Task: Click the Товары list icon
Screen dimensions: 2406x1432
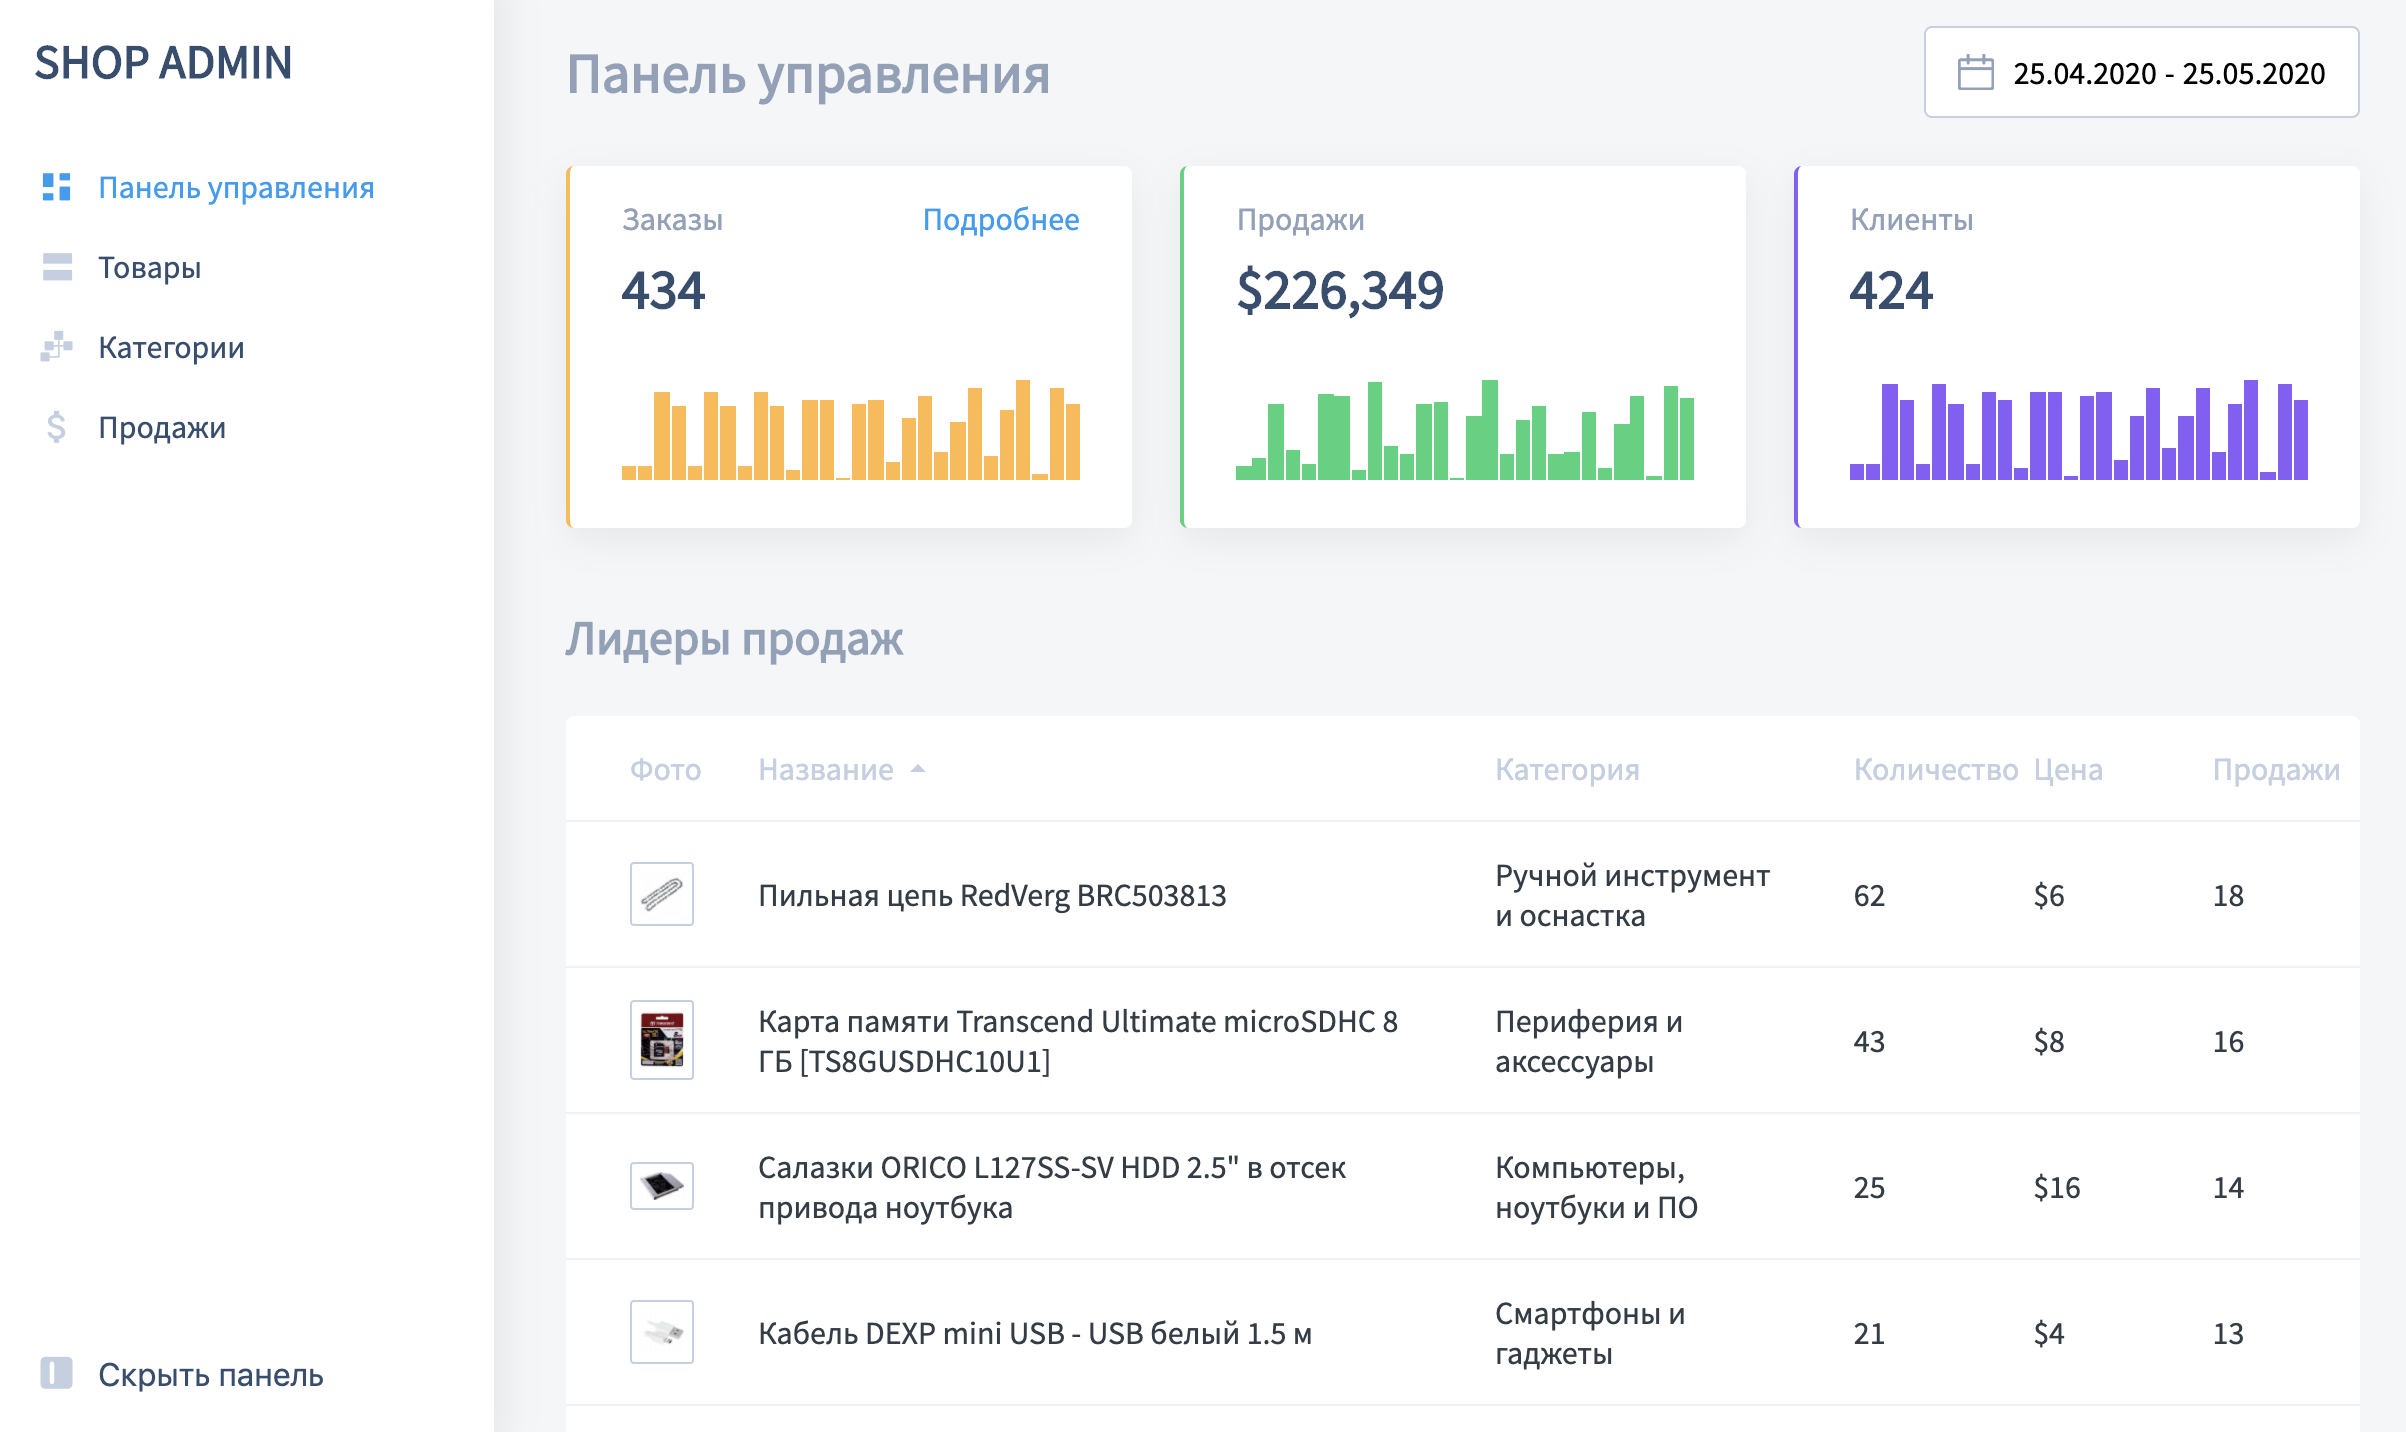Action: click(x=57, y=267)
